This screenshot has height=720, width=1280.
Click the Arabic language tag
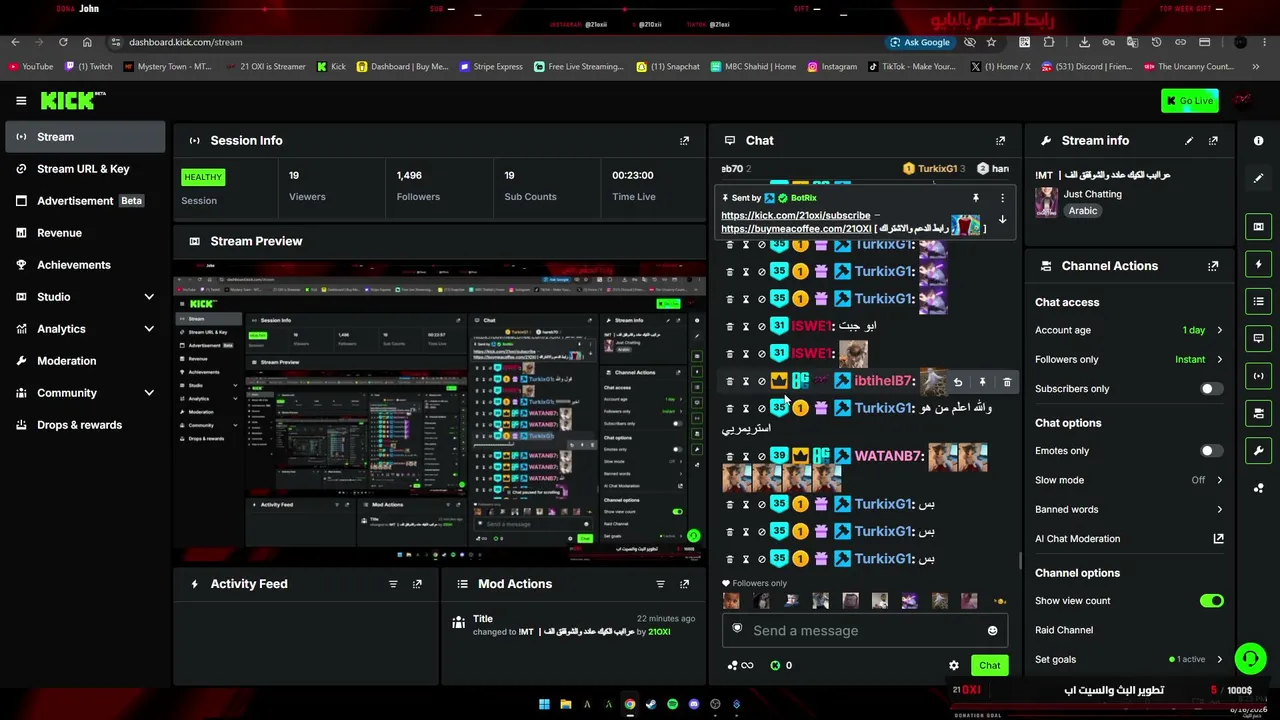tap(1083, 211)
